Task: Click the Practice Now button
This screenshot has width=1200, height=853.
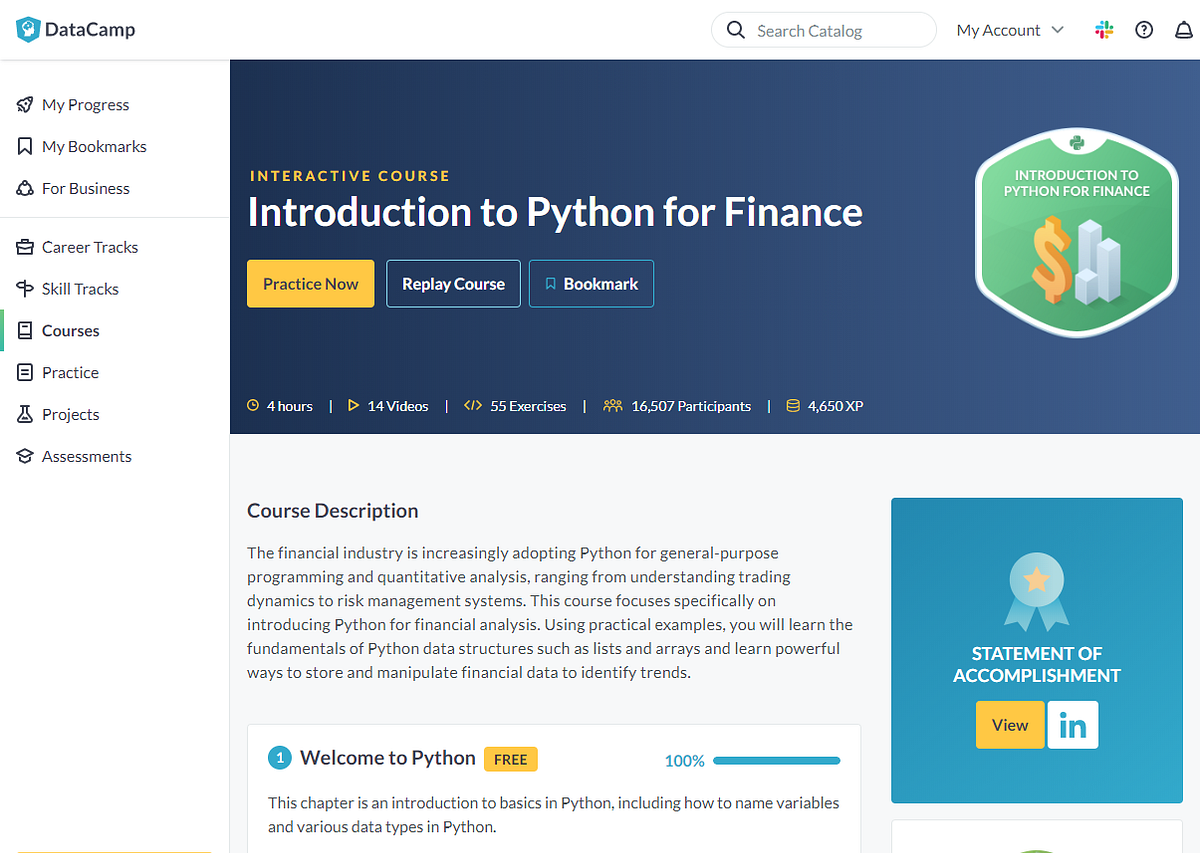Action: (310, 283)
